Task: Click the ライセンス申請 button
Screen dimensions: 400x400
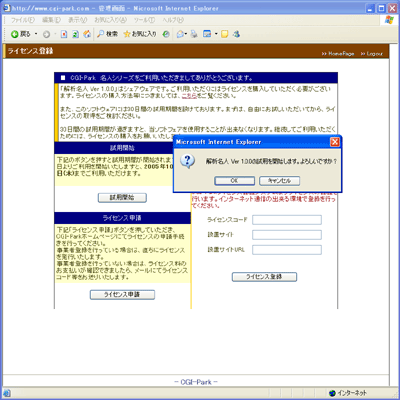Action: 122,295
